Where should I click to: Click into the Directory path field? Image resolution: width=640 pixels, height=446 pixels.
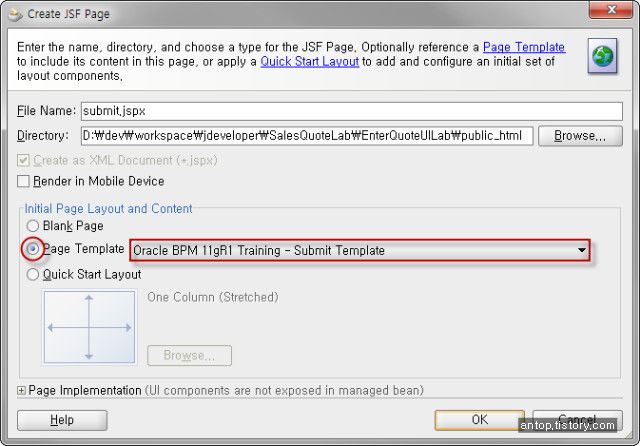click(x=307, y=135)
